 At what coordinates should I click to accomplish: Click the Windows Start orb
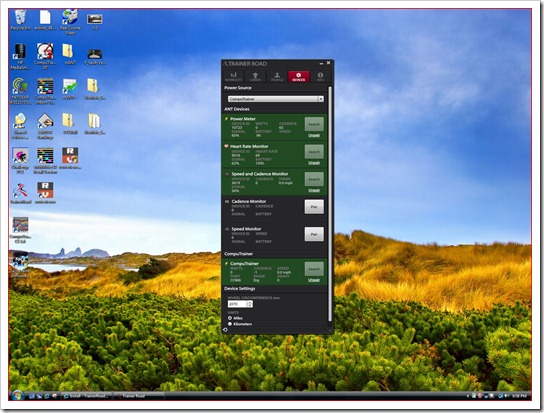pyautogui.click(x=17, y=395)
